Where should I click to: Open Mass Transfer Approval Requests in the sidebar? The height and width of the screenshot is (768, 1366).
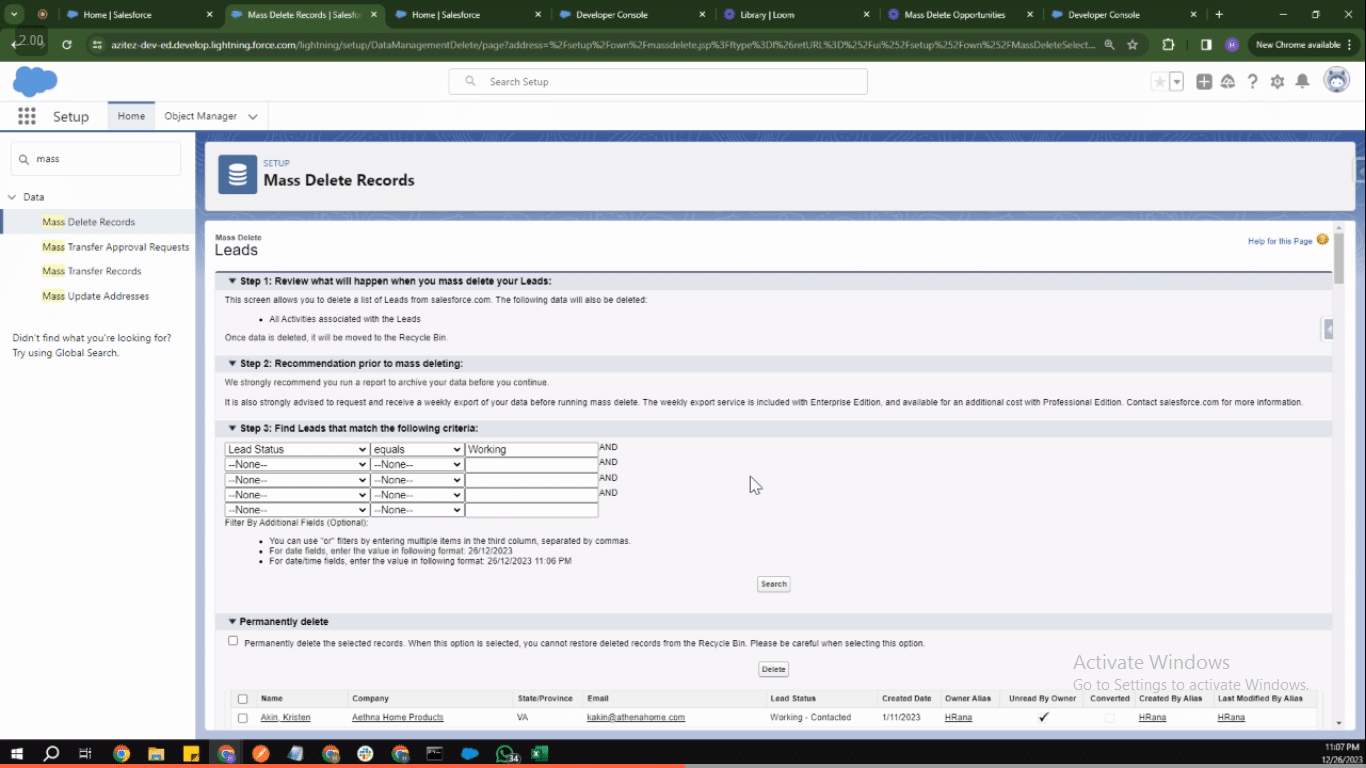click(115, 247)
